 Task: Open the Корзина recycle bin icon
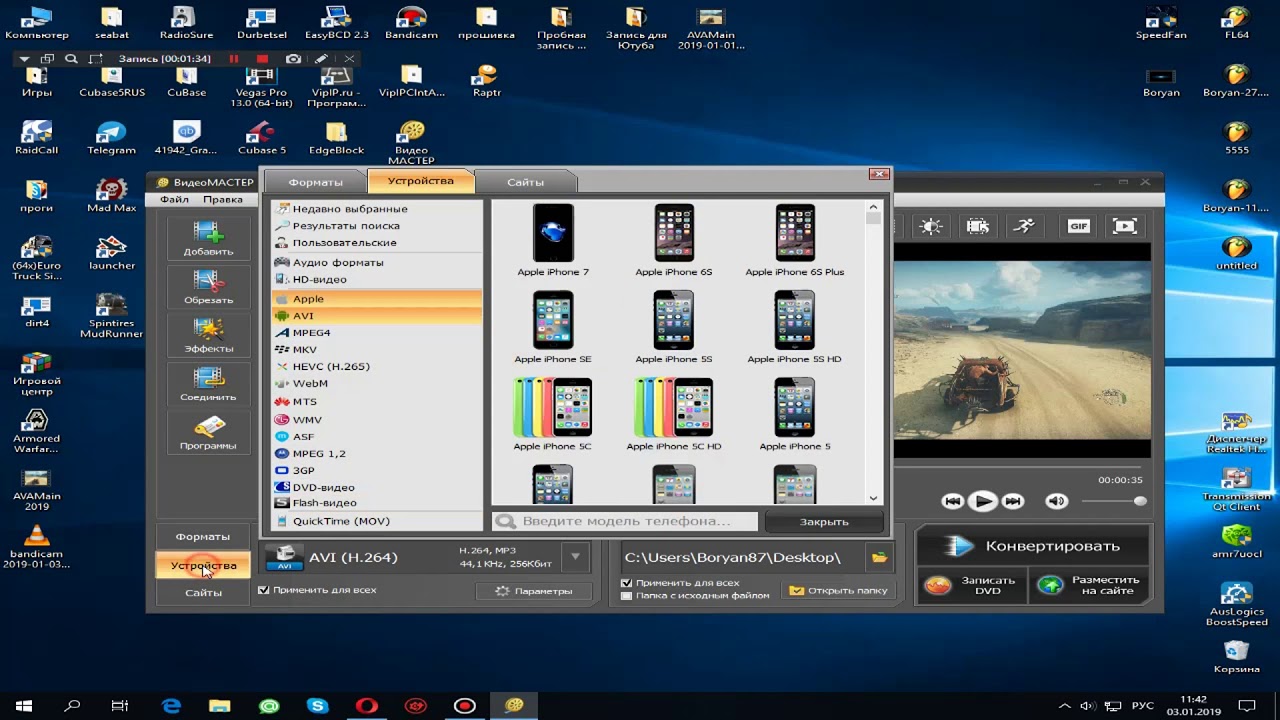pyautogui.click(x=1236, y=656)
